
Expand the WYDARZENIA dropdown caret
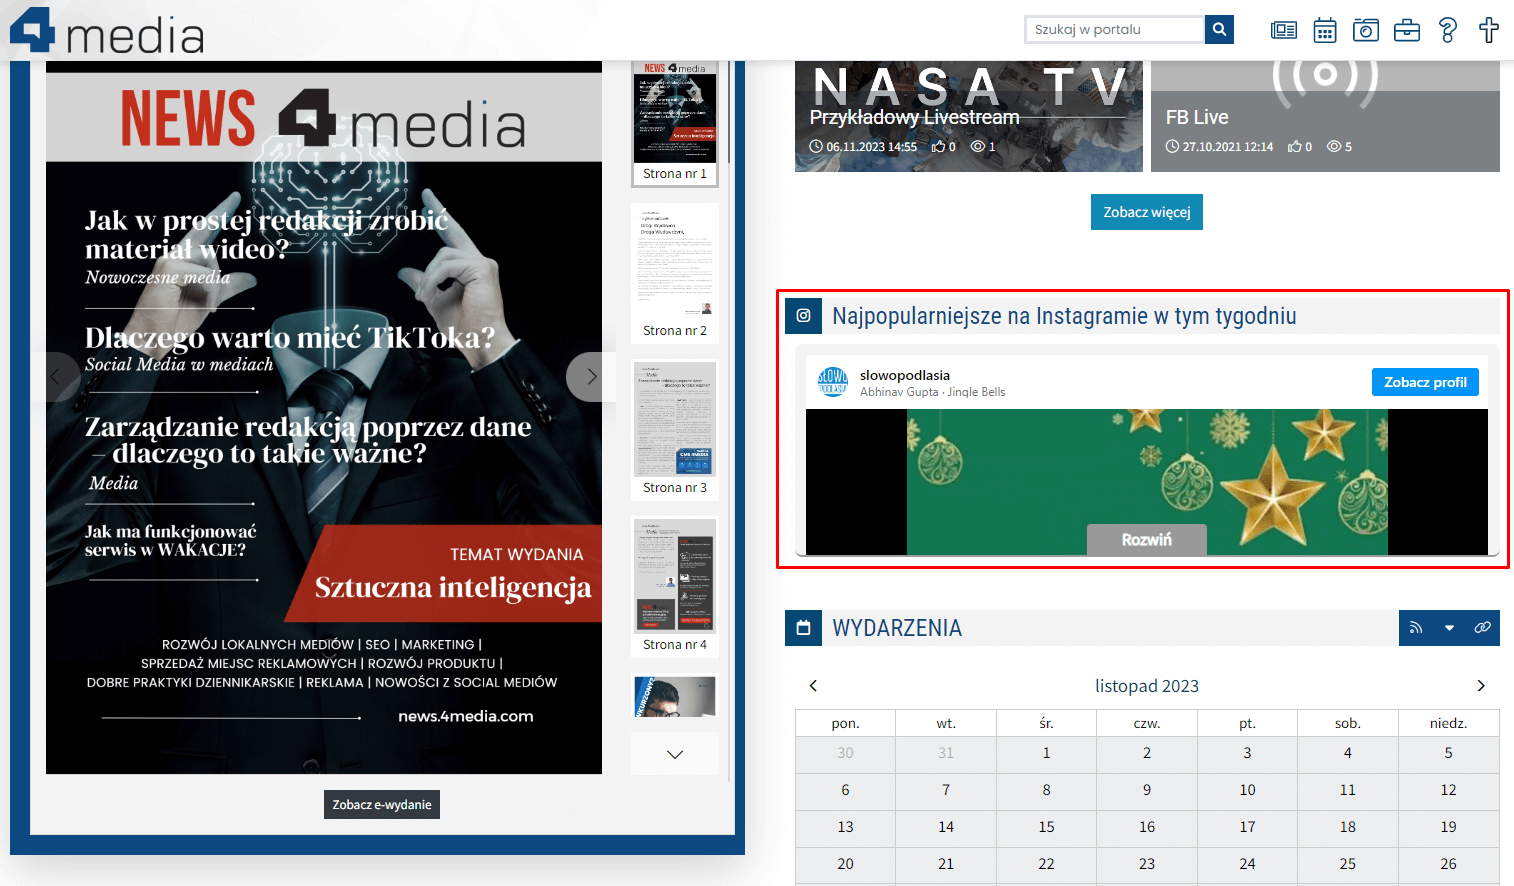1449,628
